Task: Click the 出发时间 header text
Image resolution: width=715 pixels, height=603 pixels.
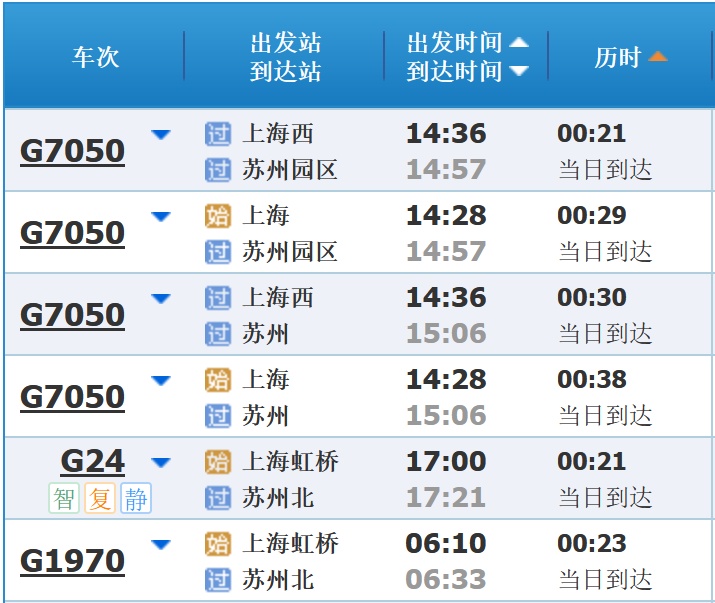Action: [x=454, y=43]
